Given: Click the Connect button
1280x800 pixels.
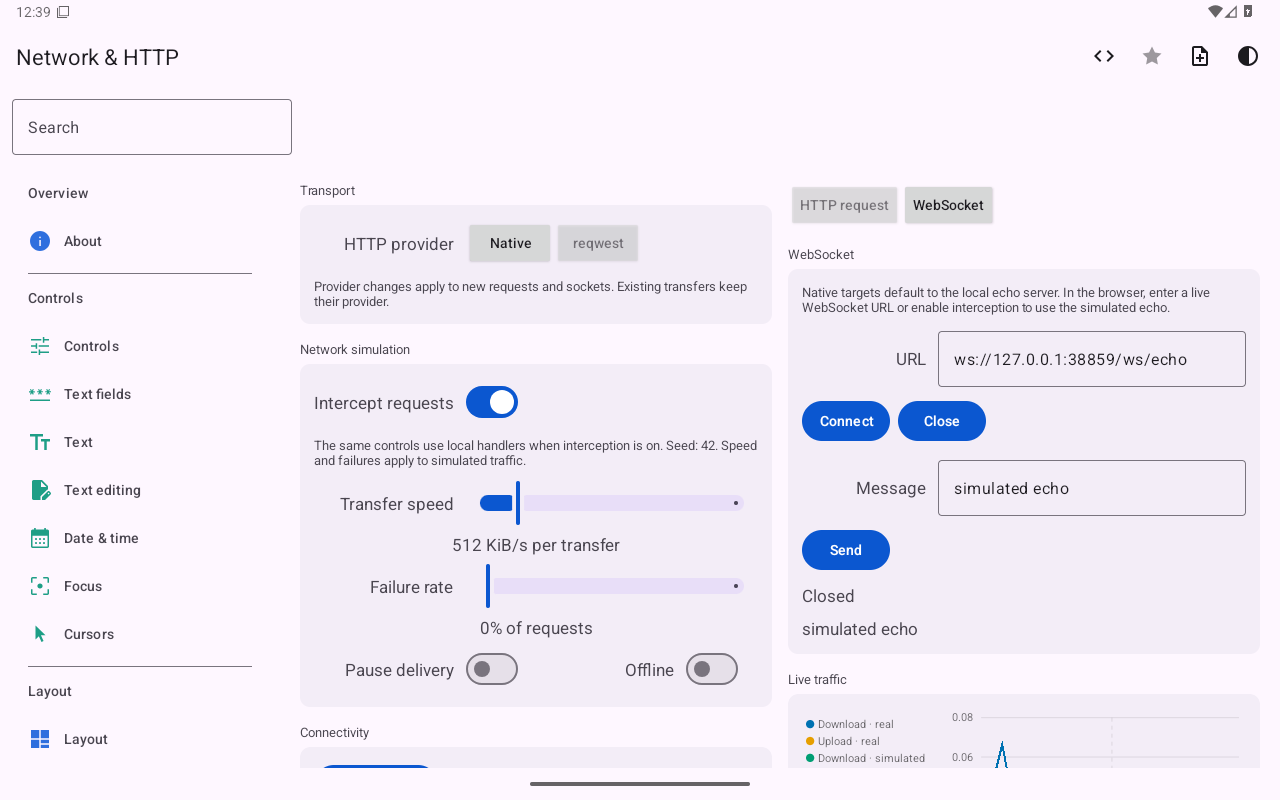Looking at the screenshot, I should coord(846,421).
